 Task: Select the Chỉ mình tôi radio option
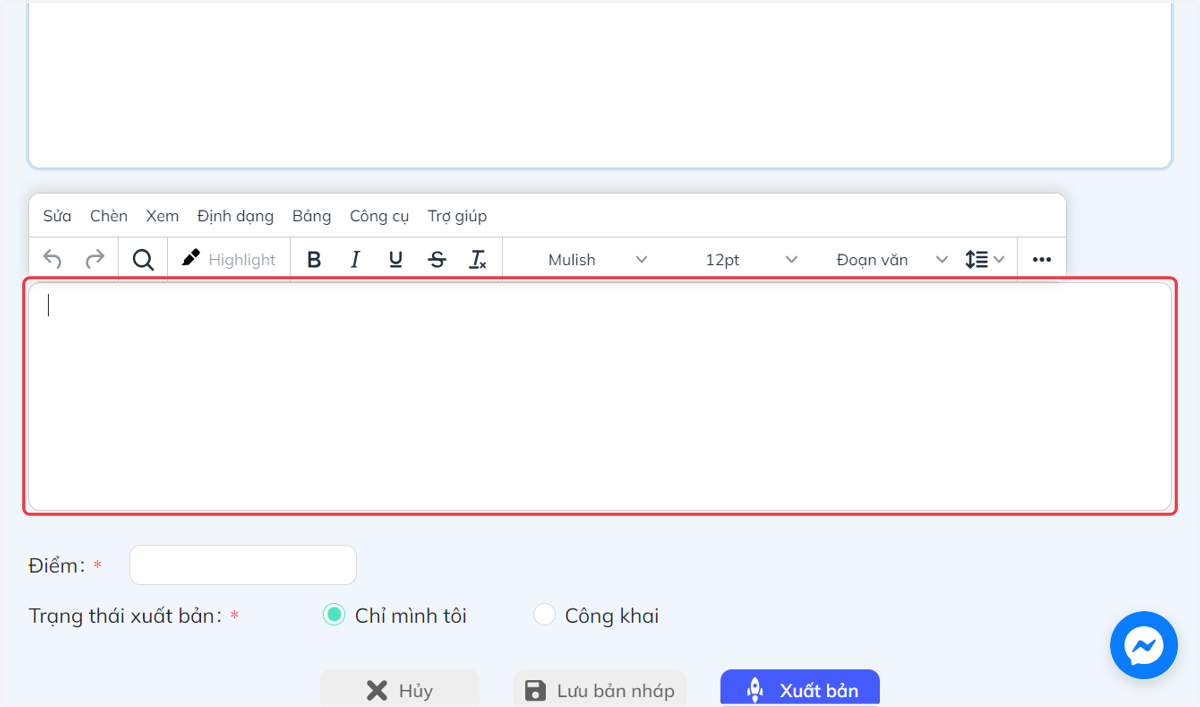(334, 615)
